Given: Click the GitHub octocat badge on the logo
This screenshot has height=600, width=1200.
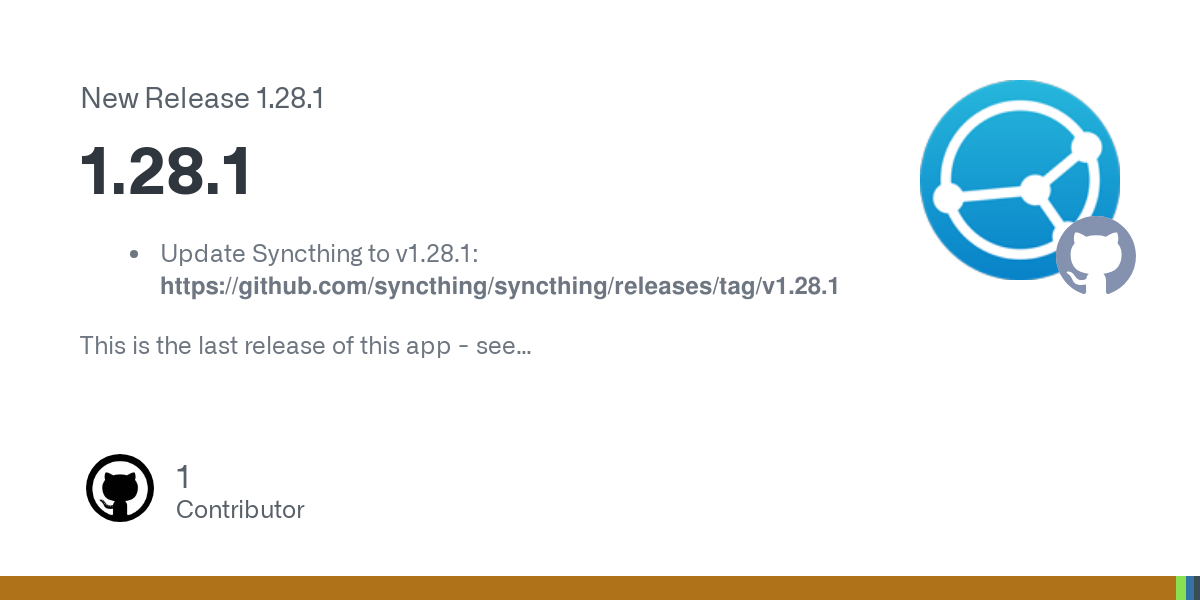Looking at the screenshot, I should [1096, 256].
